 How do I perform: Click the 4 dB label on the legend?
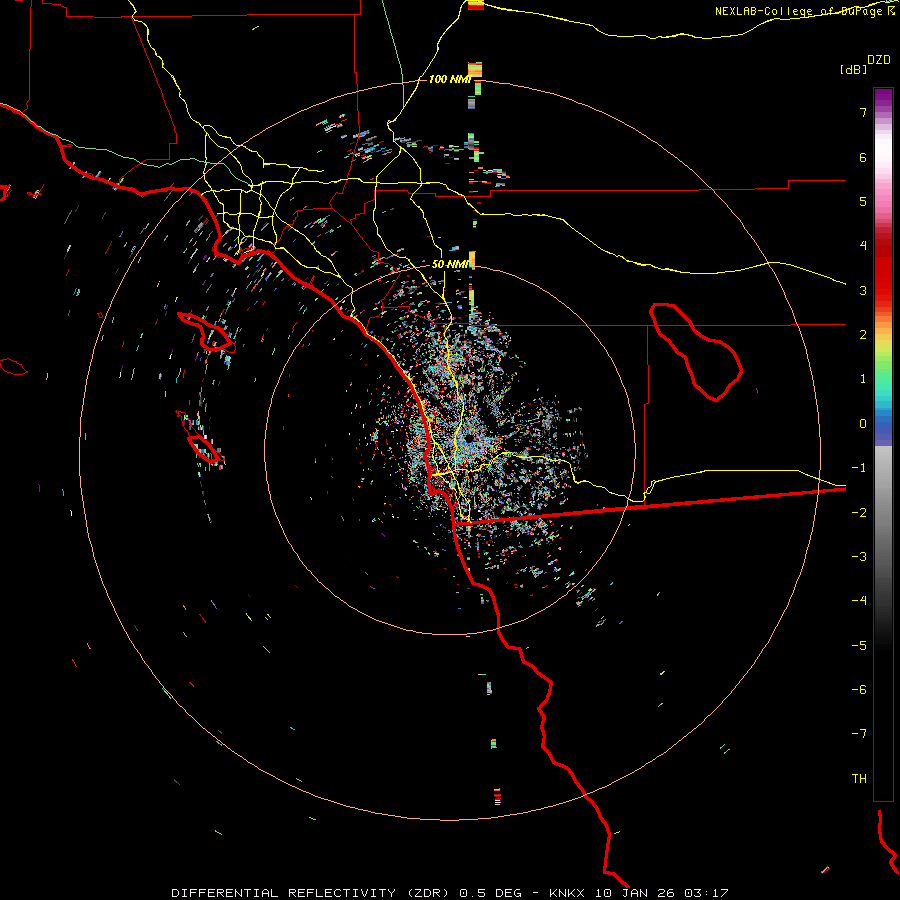tap(863, 246)
